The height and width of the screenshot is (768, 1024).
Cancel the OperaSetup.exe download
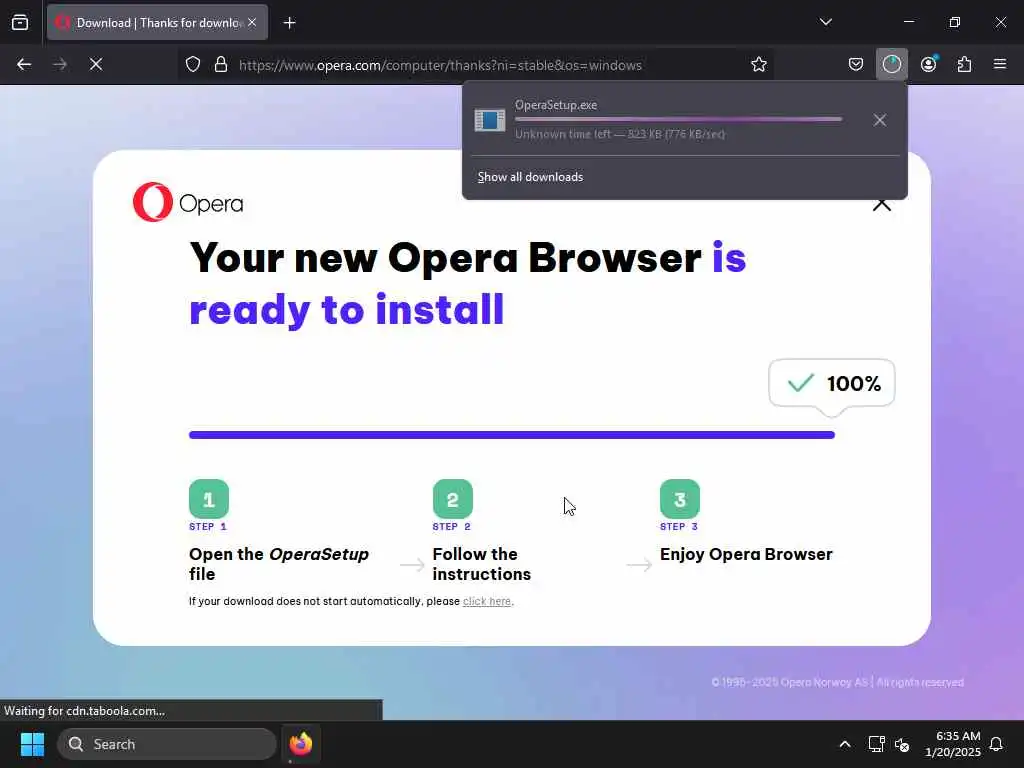pyautogui.click(x=880, y=120)
